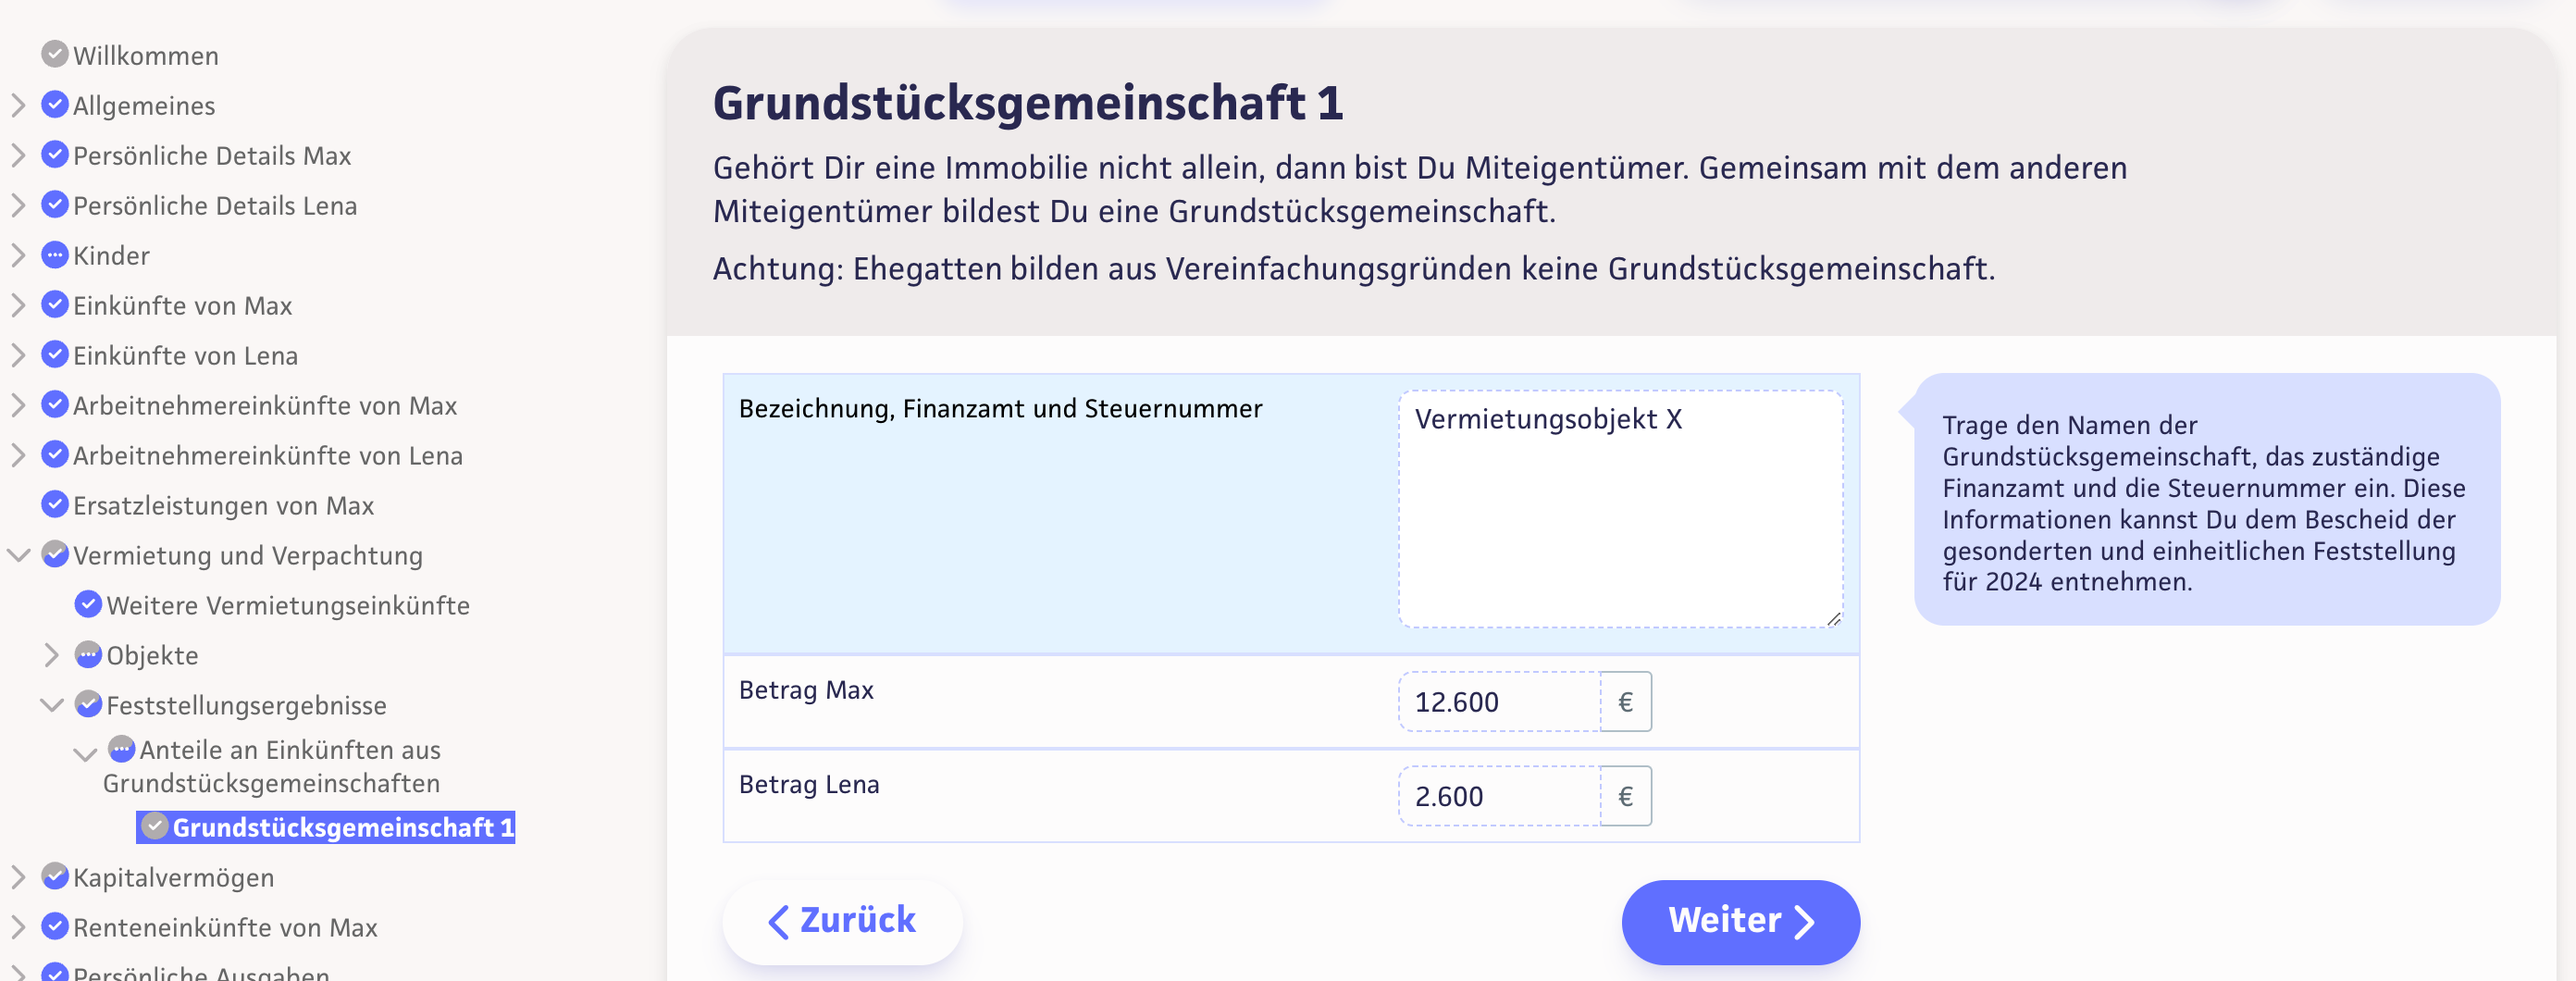Click the checkmark icon beside Kapitalvermögen

pos(55,876)
